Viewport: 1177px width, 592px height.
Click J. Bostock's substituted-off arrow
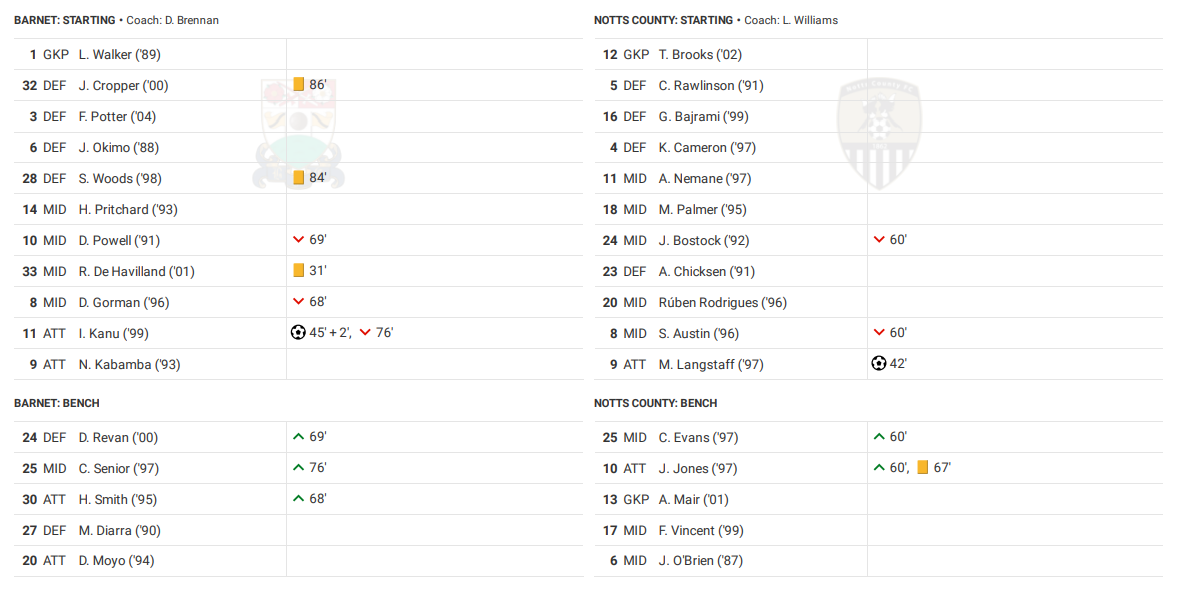879,240
